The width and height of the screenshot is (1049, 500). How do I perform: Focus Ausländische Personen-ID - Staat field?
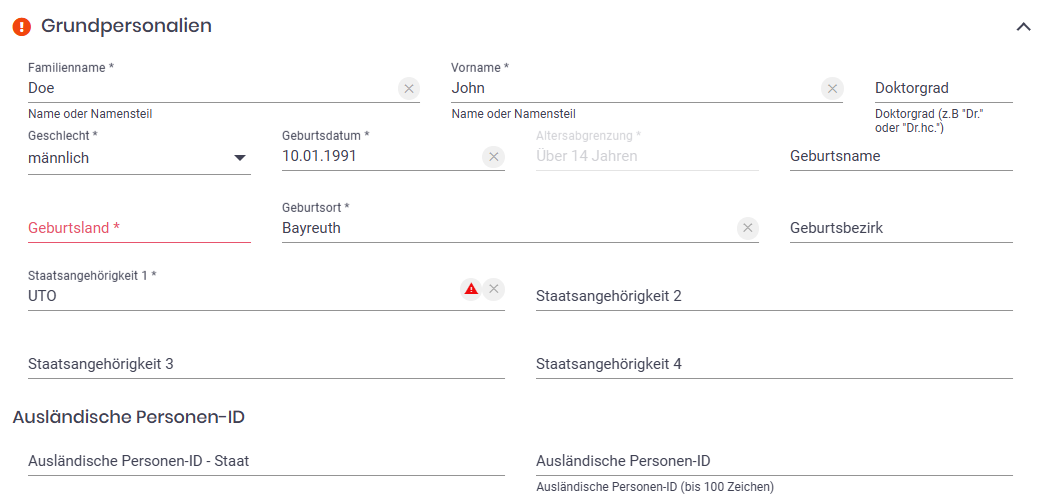click(x=265, y=462)
